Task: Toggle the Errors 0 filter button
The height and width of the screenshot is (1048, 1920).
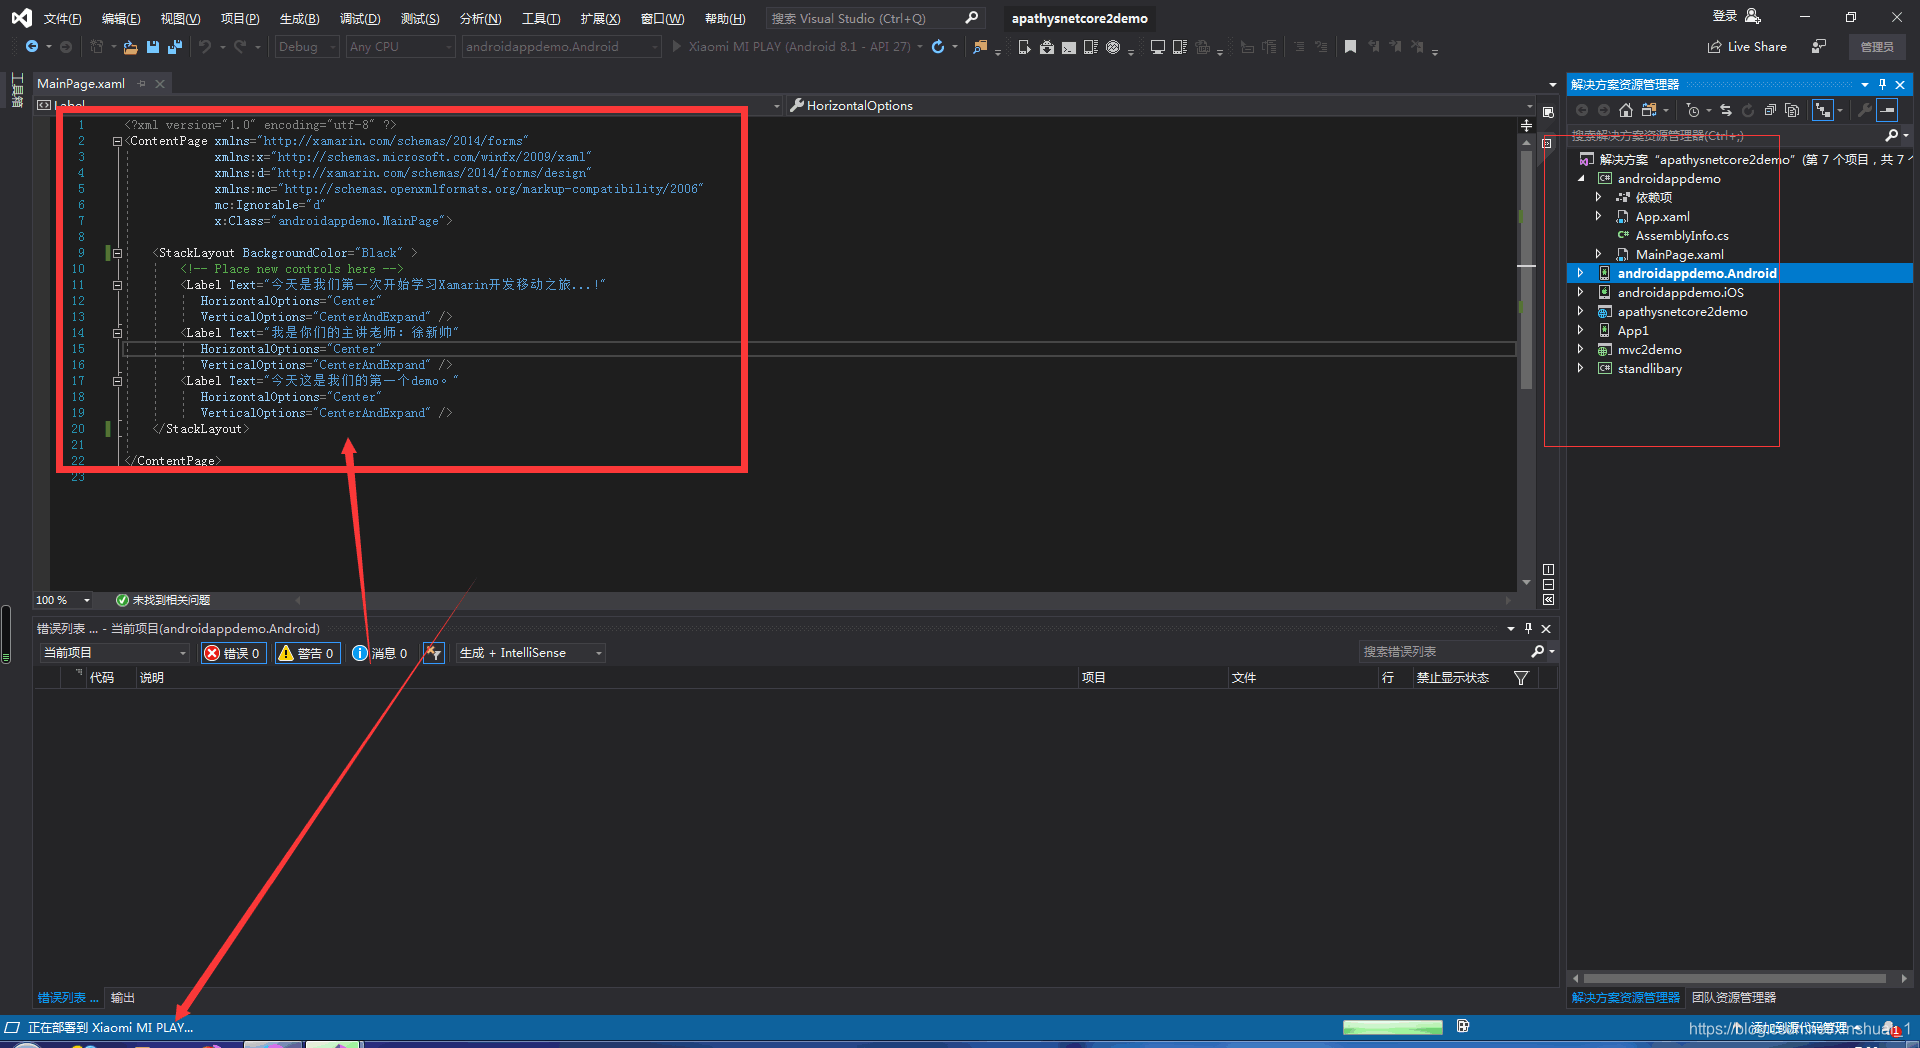Action: (x=233, y=653)
